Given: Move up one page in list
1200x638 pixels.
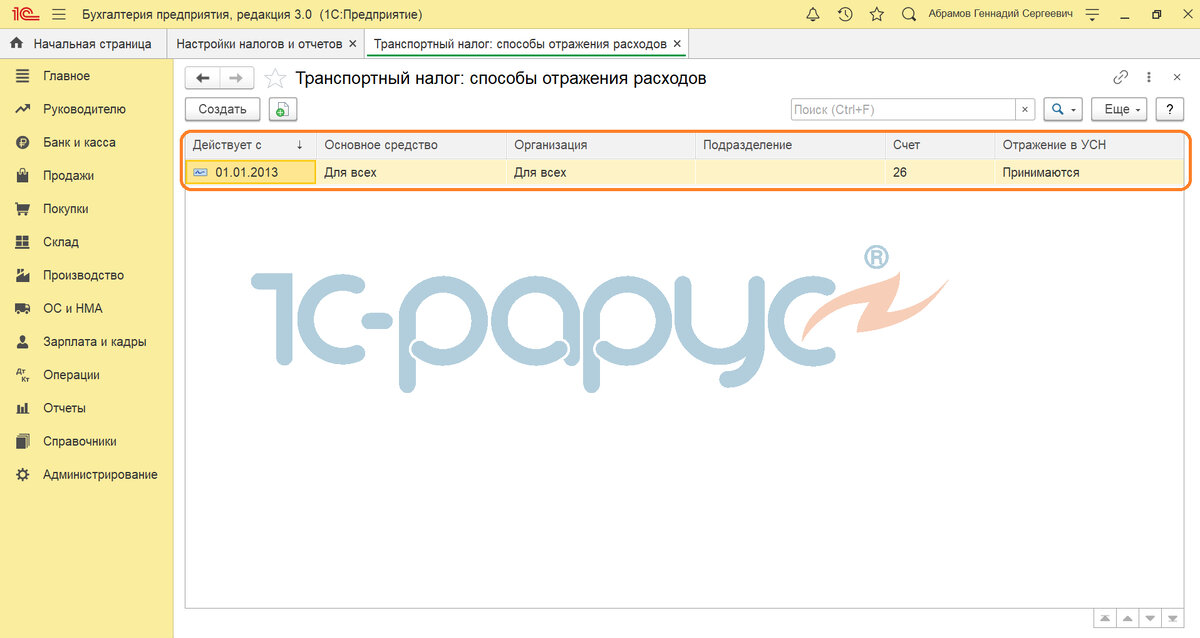Looking at the screenshot, I should click(1128, 618).
